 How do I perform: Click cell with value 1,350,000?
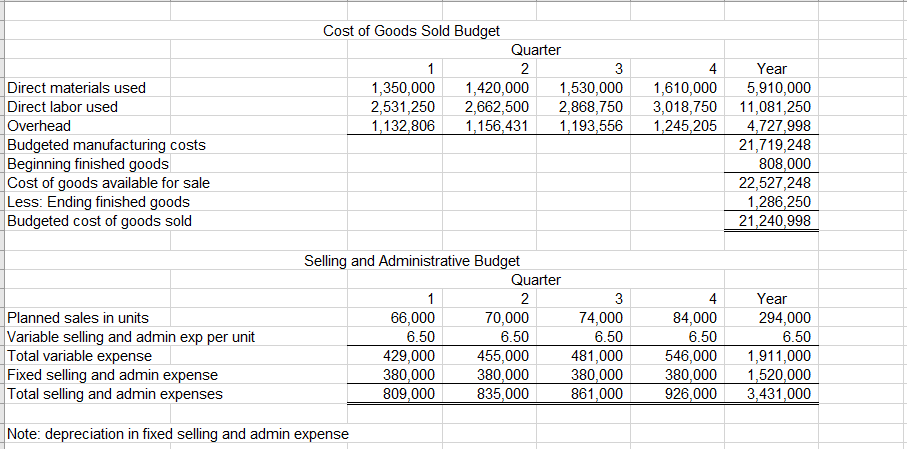coord(403,88)
